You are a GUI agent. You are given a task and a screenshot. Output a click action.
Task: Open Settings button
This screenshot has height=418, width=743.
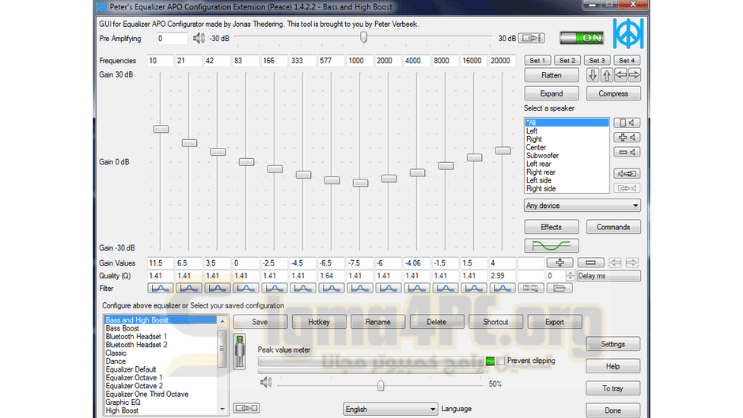click(x=613, y=344)
